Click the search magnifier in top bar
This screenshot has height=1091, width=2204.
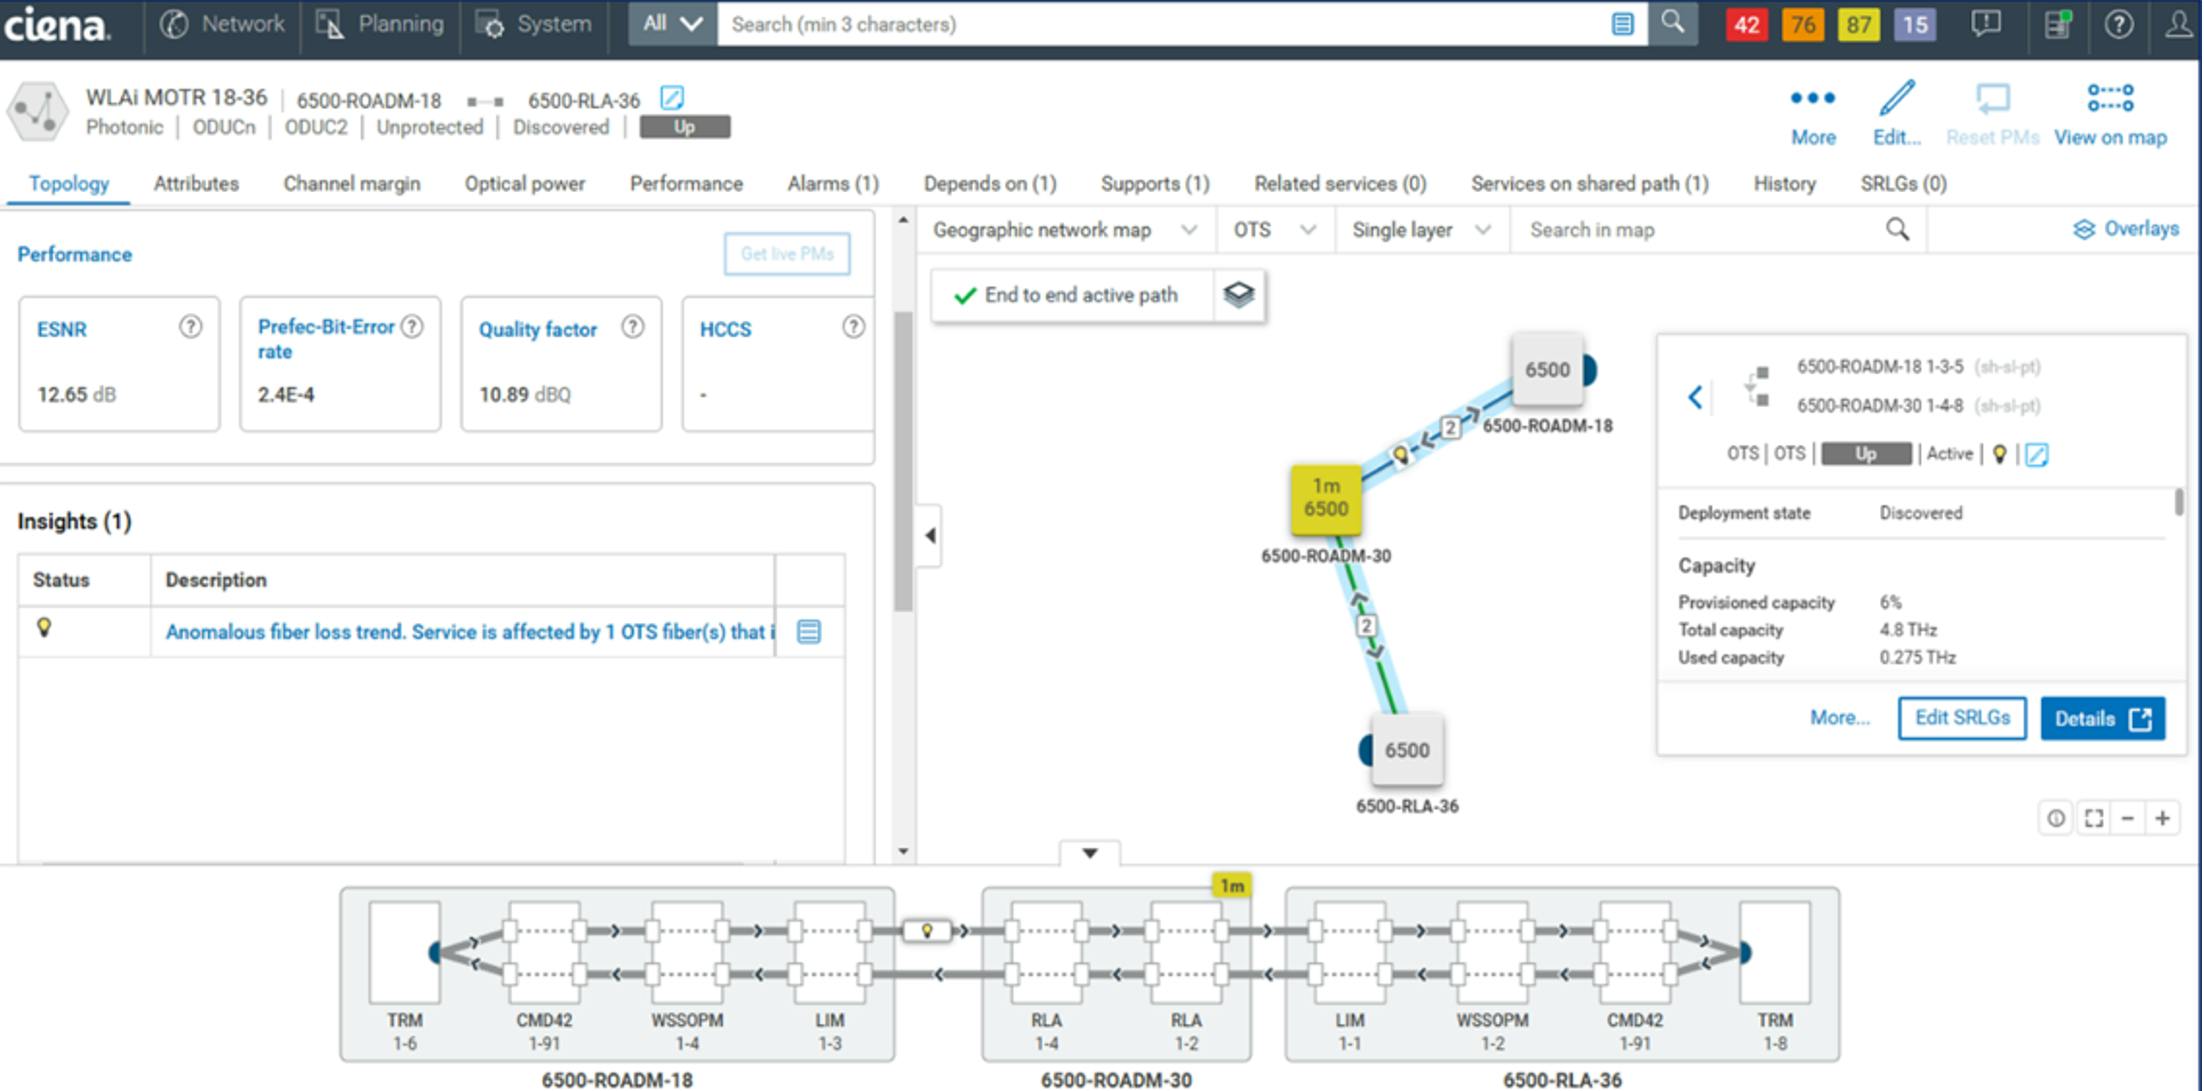coord(1673,23)
